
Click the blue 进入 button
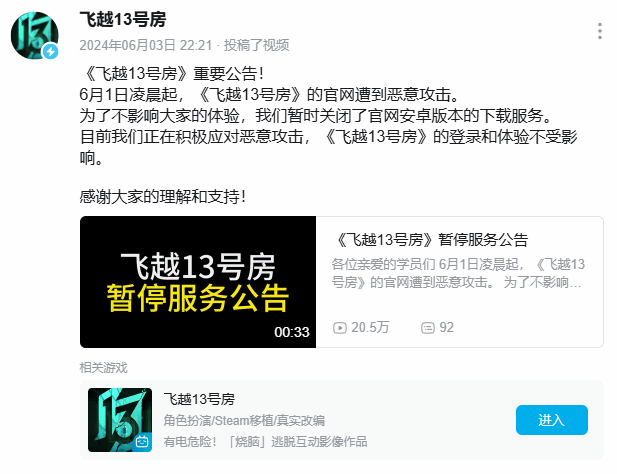(552, 420)
